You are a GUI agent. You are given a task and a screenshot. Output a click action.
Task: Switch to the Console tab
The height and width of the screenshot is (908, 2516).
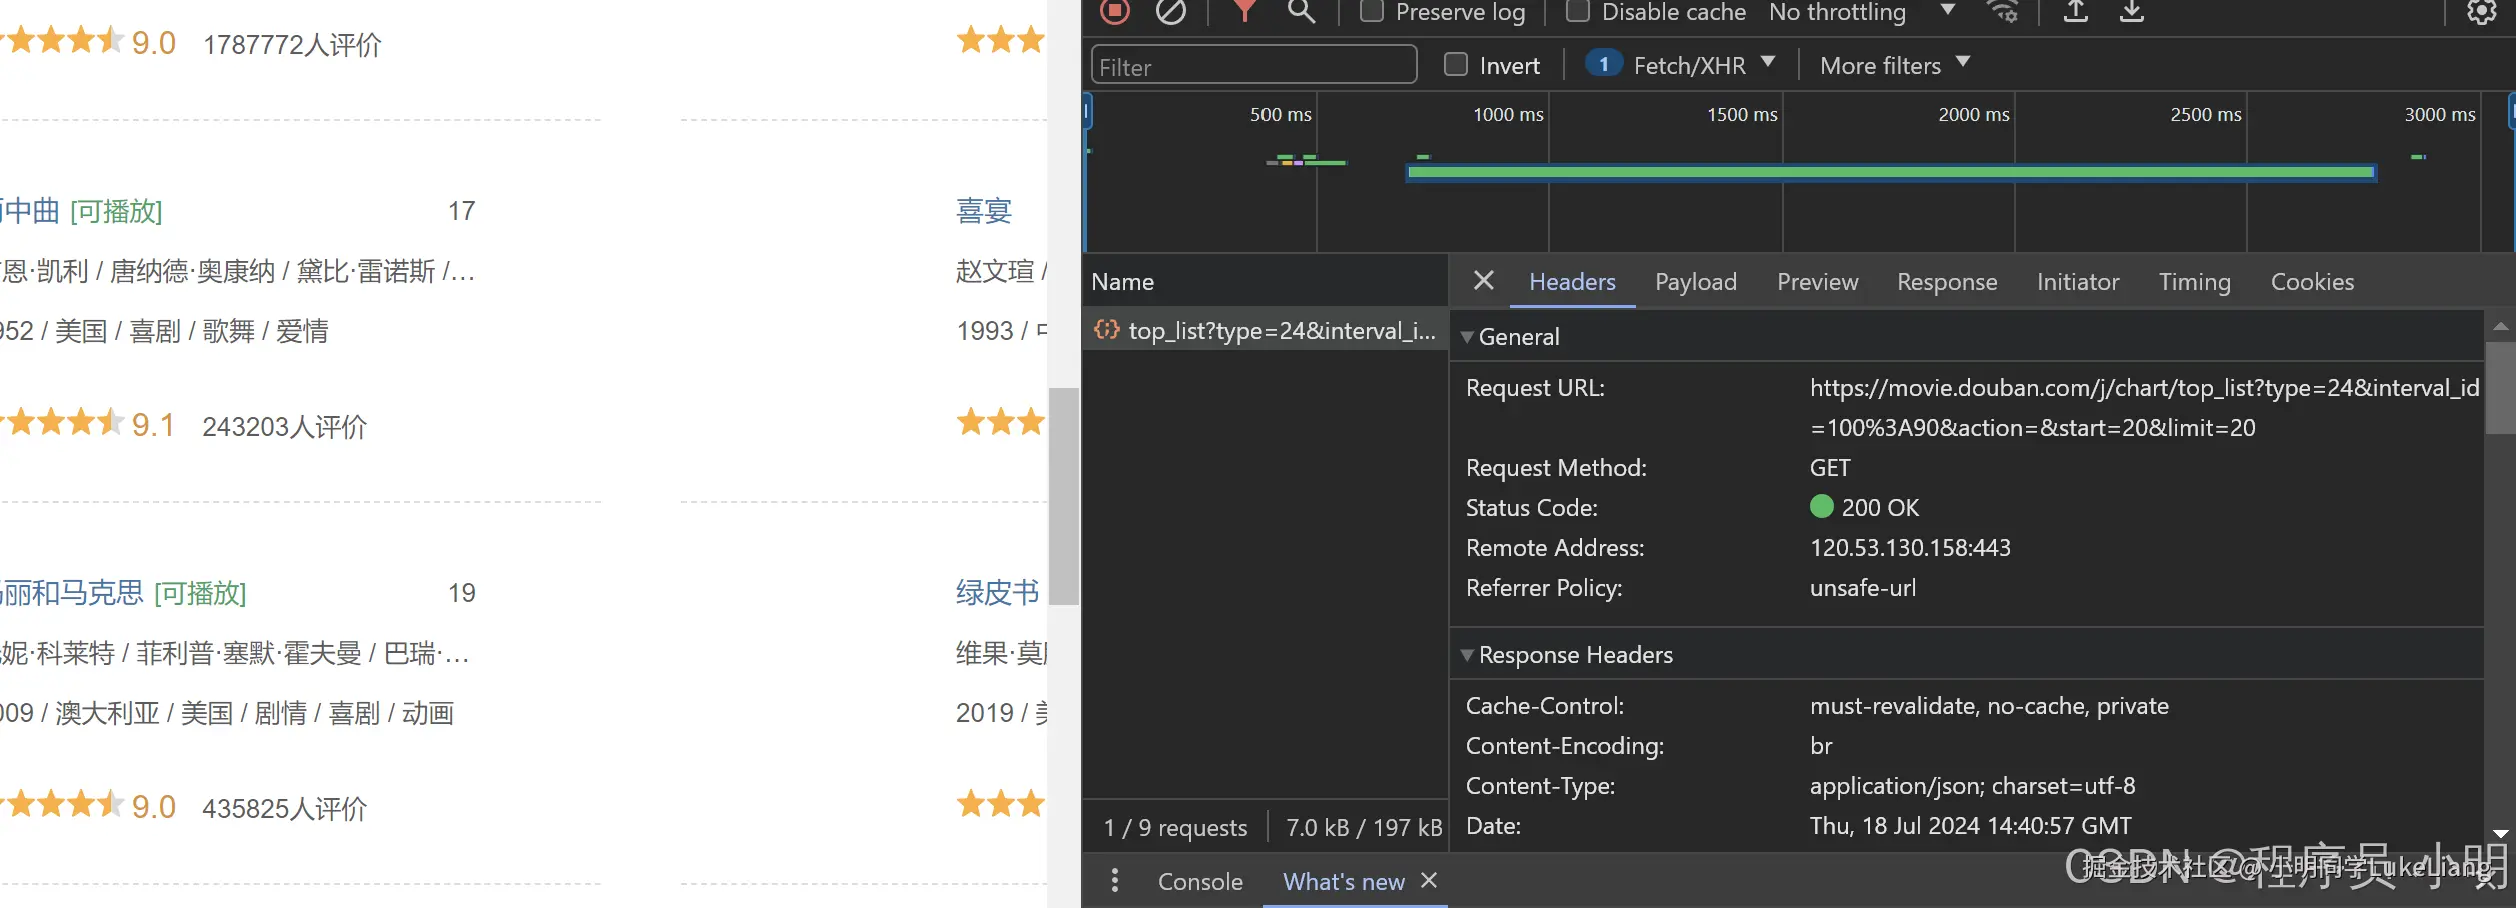click(x=1200, y=881)
